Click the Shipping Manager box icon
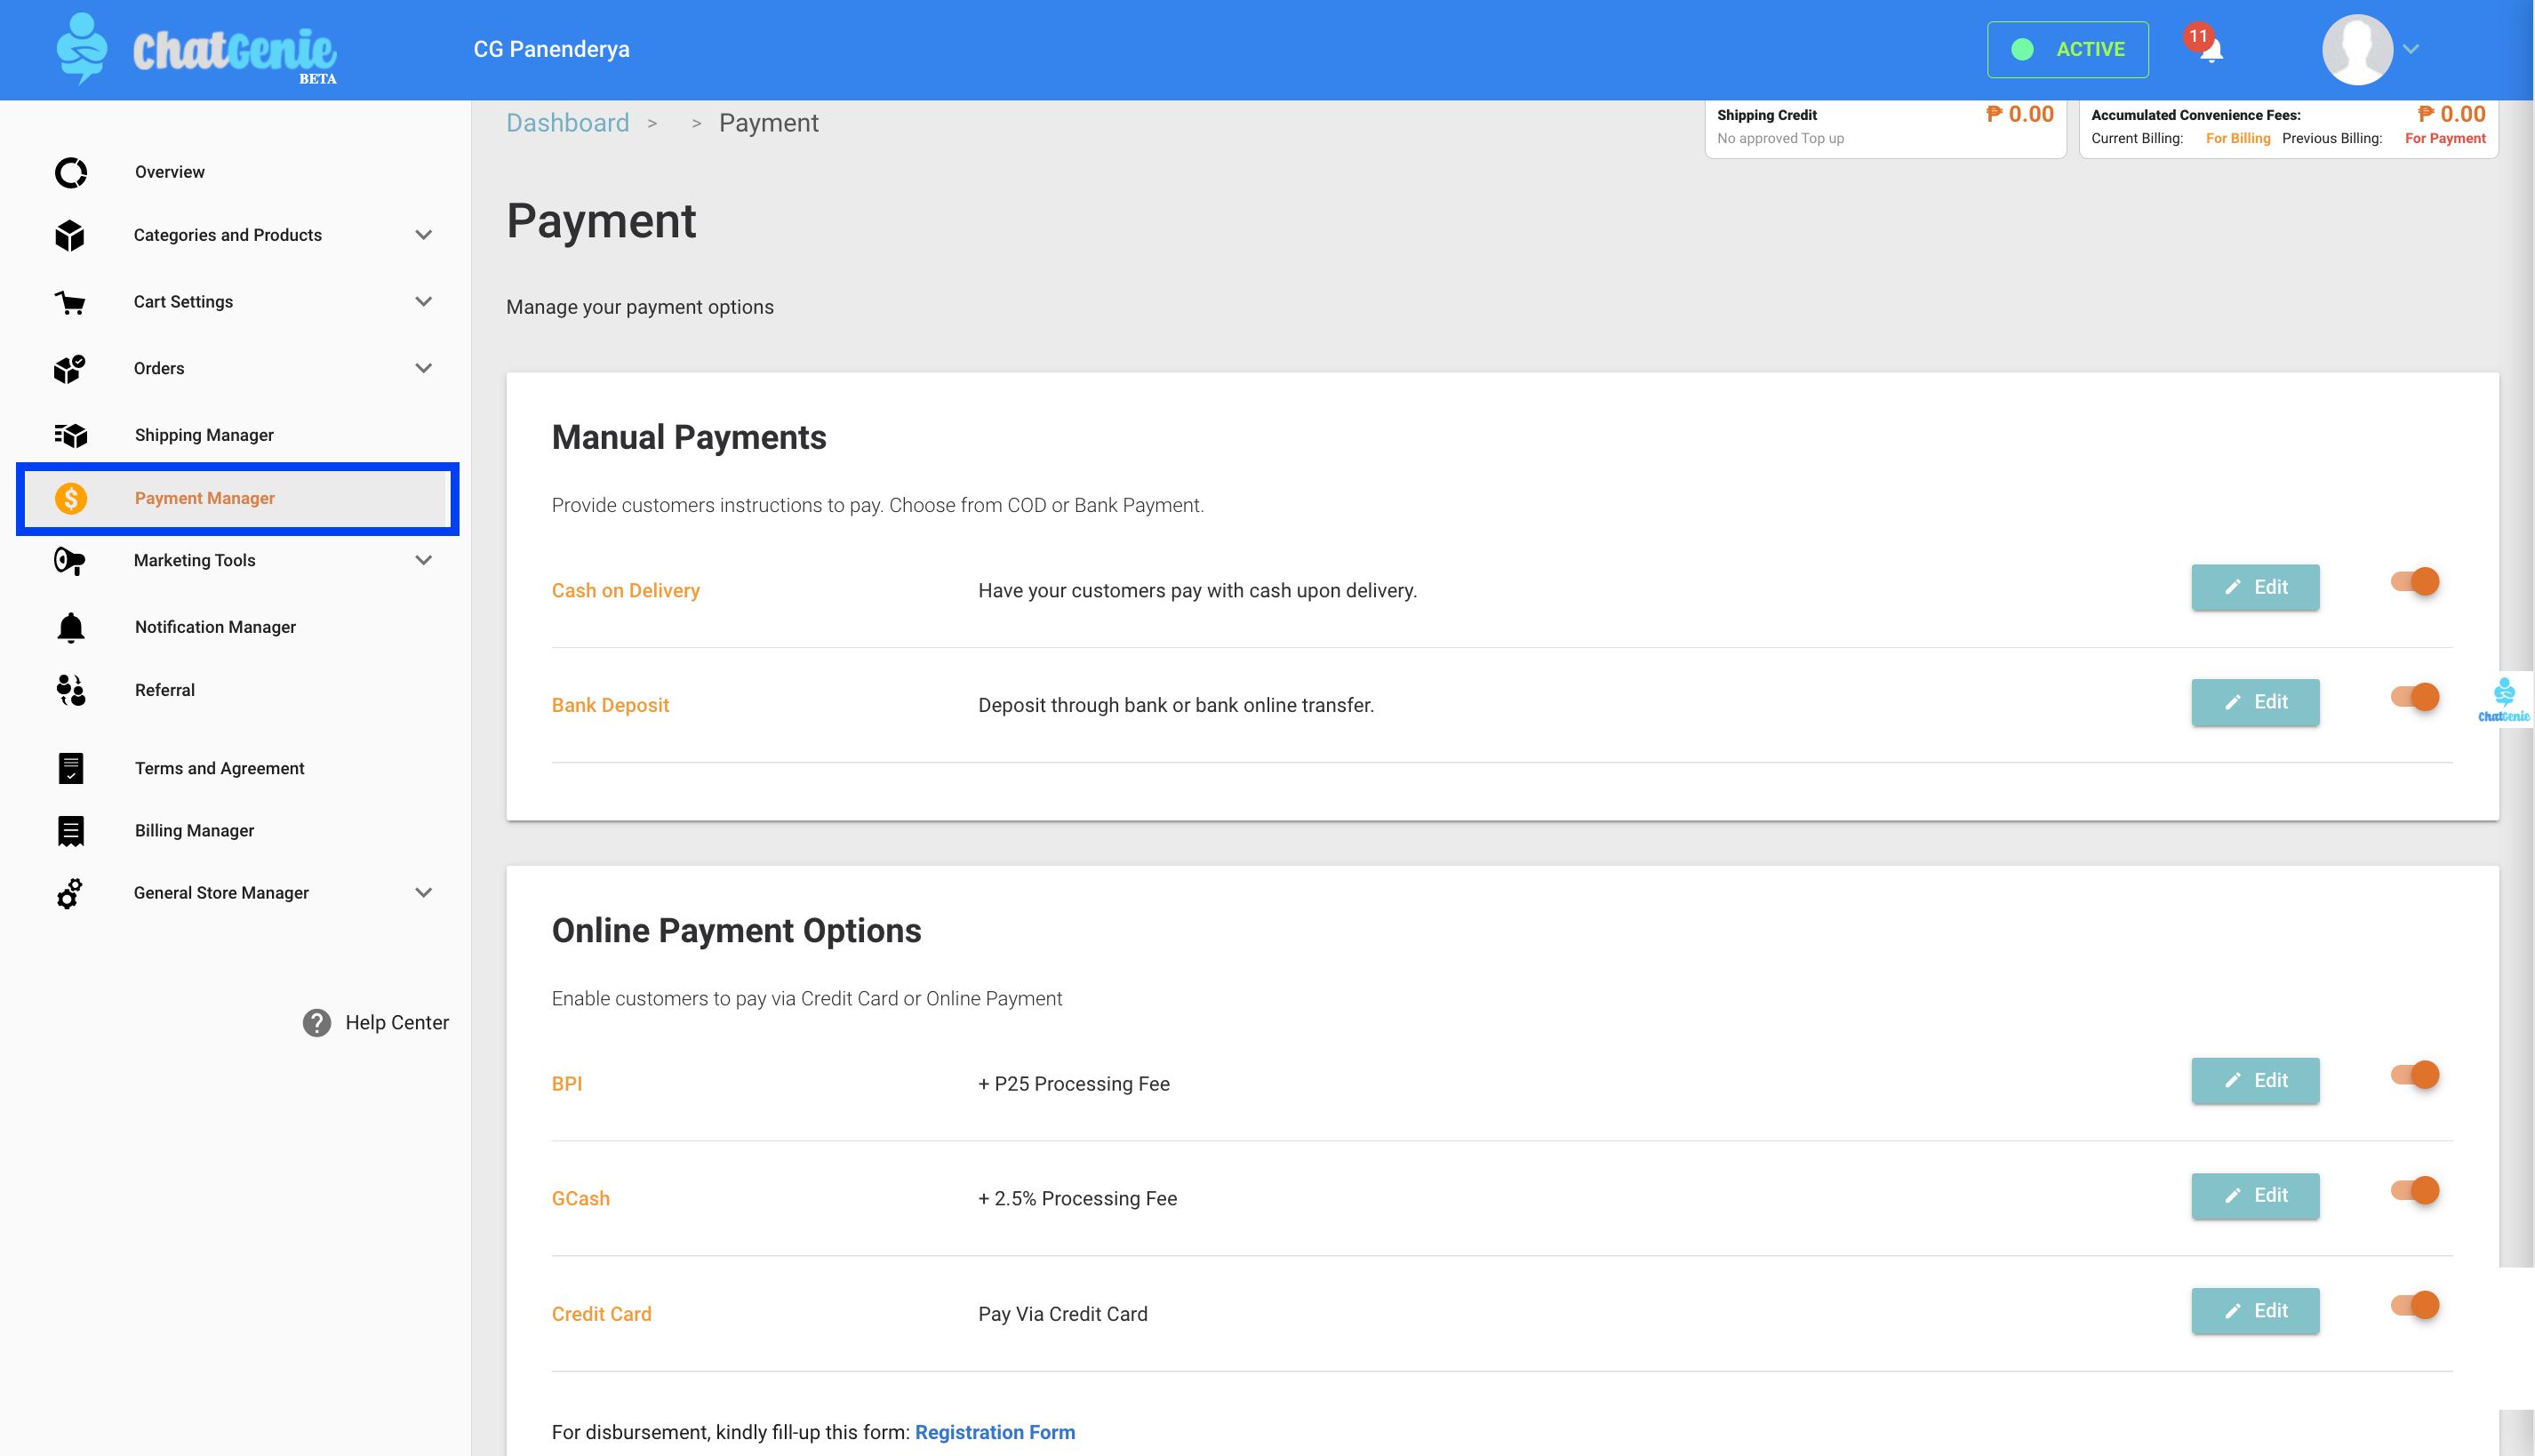Image resolution: width=2535 pixels, height=1456 pixels. tap(70, 435)
